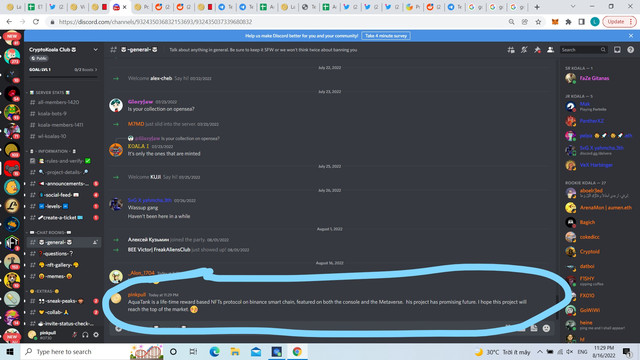This screenshot has height=360, width=640.
Task: Open the sneak-peaks channel
Action: [x=63, y=301]
